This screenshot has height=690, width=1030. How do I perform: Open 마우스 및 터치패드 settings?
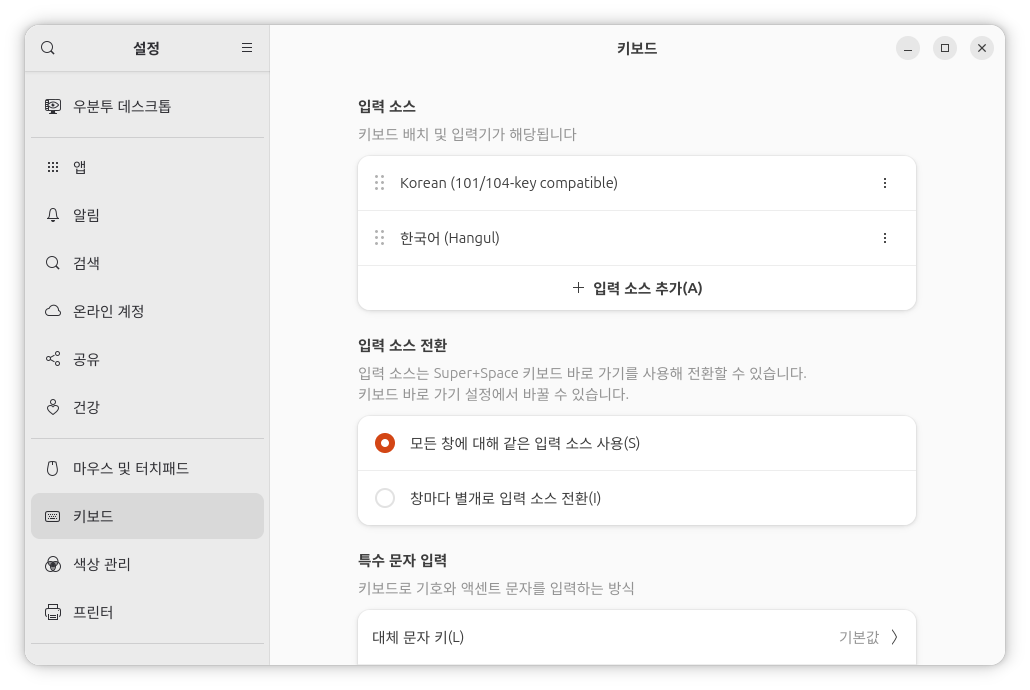tap(130, 468)
